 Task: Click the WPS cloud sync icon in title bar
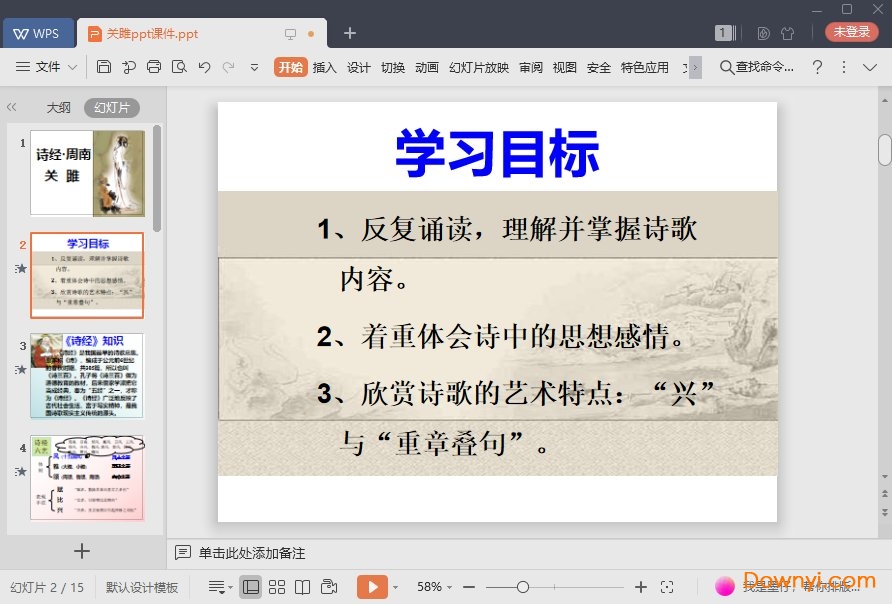[x=763, y=34]
